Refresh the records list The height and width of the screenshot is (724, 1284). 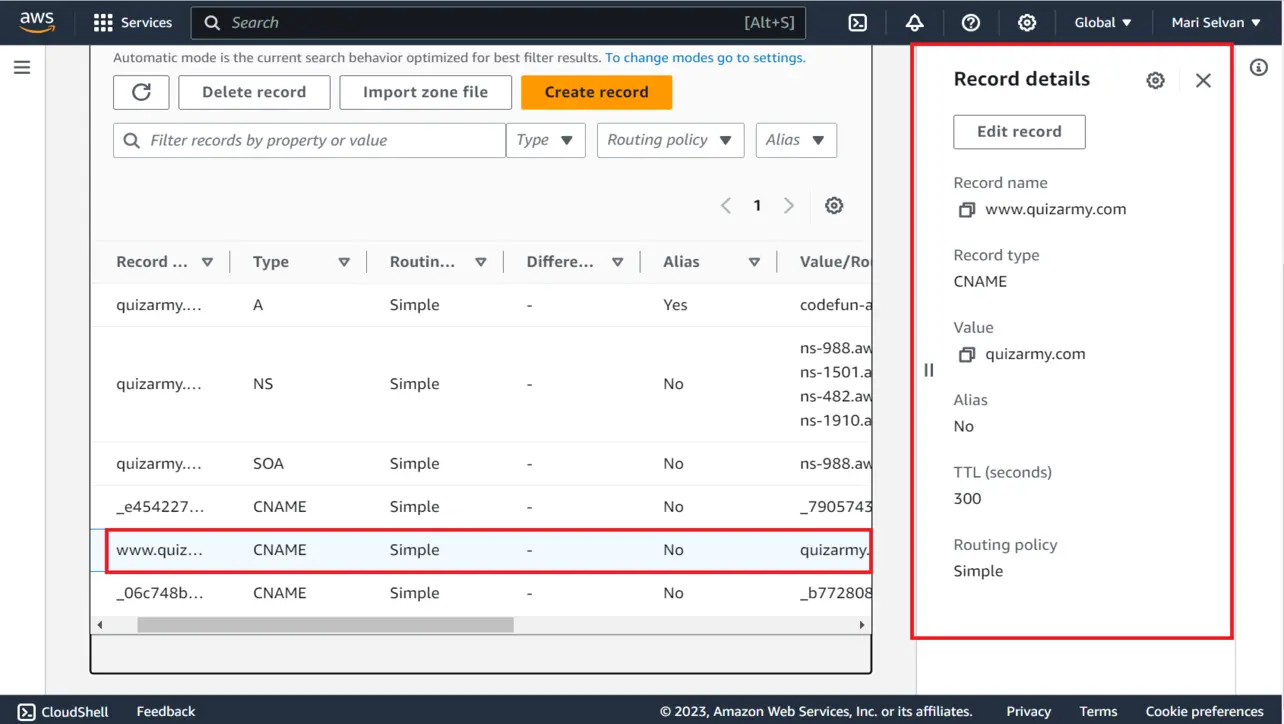[141, 92]
